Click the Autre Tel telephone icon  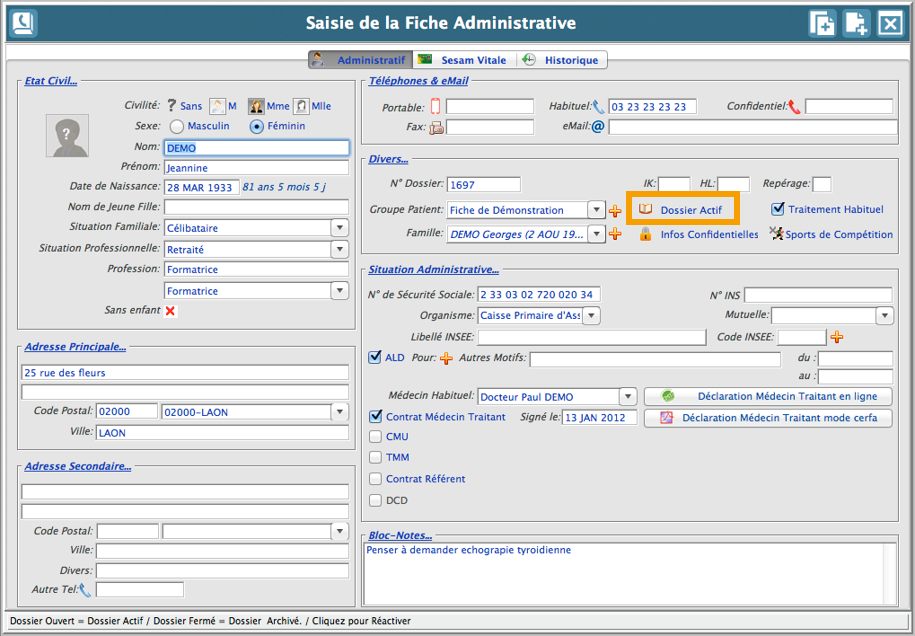coord(85,590)
